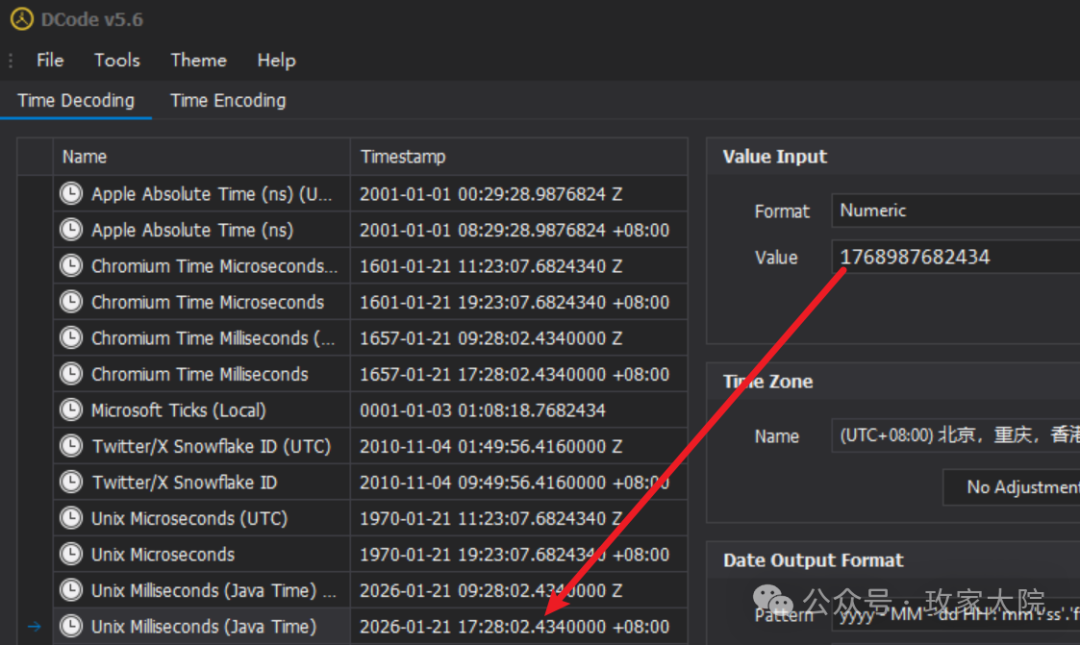Open the Help menu
Image resolution: width=1080 pixels, height=645 pixels.
[x=276, y=61]
